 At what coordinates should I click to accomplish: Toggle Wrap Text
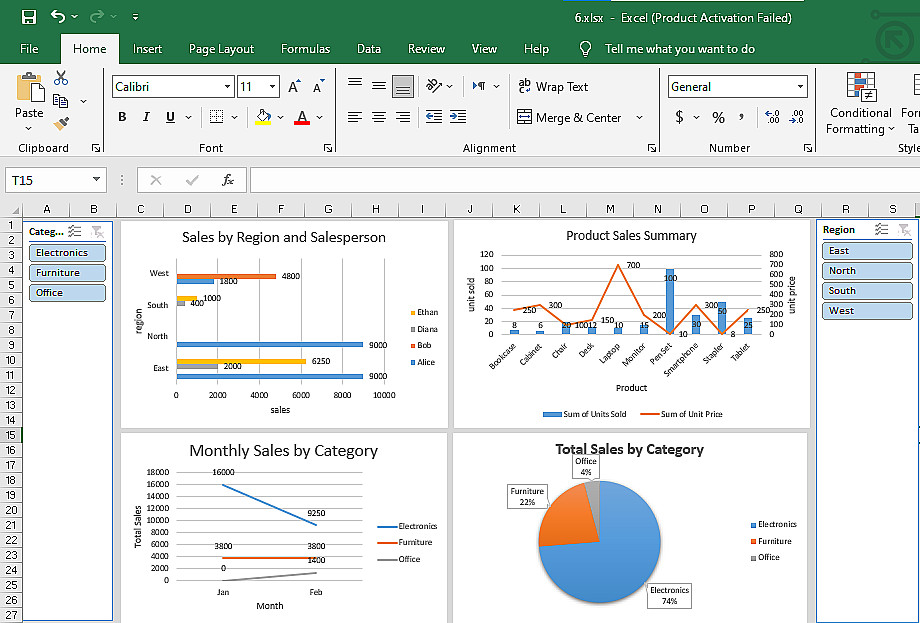point(553,87)
